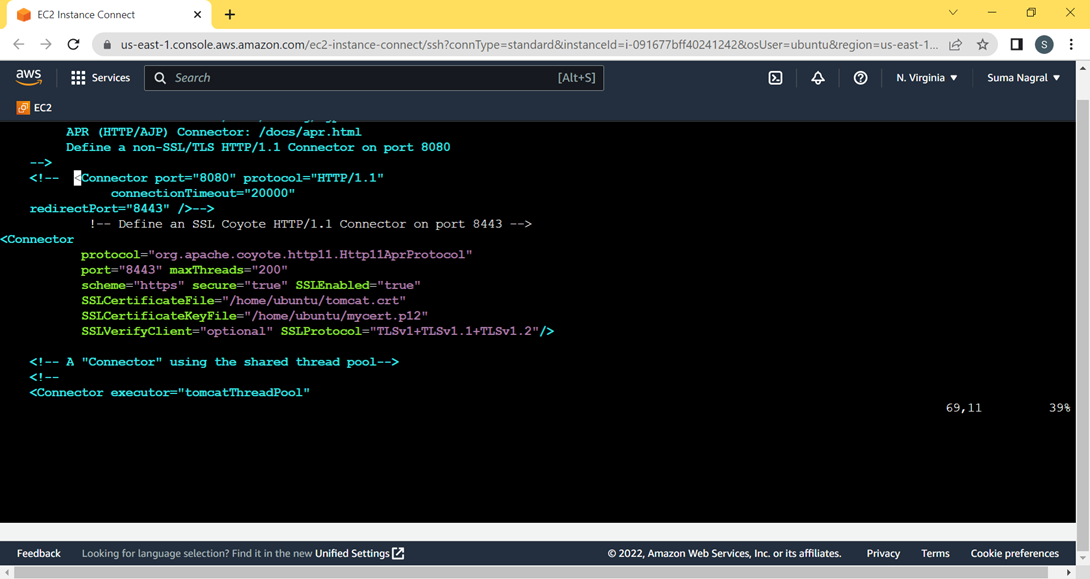Click the browser profile avatar S
Screen dimensions: 1090x579
(x=1044, y=45)
